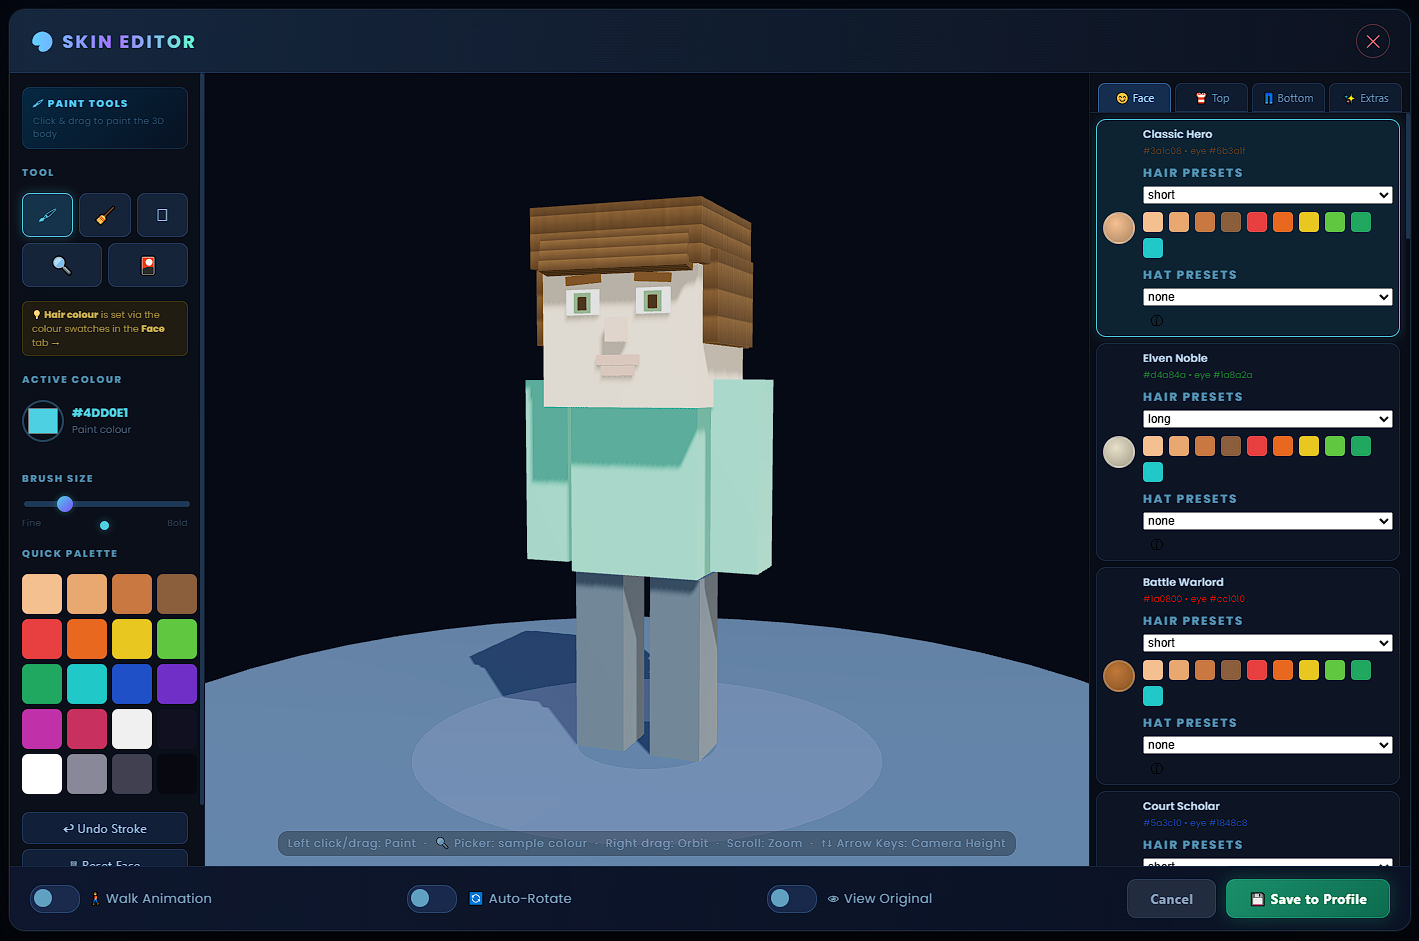1419x941 pixels.
Task: Select the magnifier colour picker tool
Action: click(x=62, y=265)
